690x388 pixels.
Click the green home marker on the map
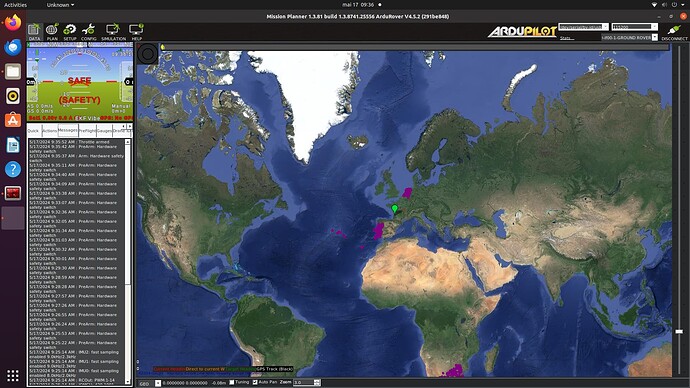pos(395,209)
